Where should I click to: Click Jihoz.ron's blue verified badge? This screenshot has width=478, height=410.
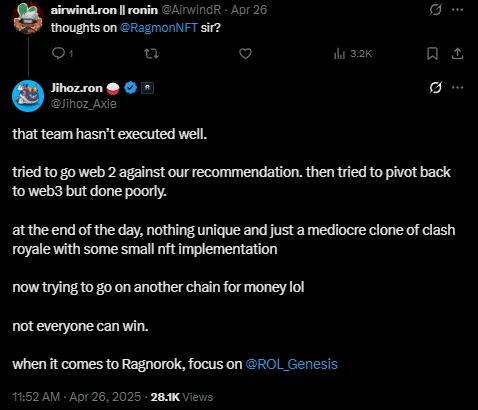tap(131, 88)
